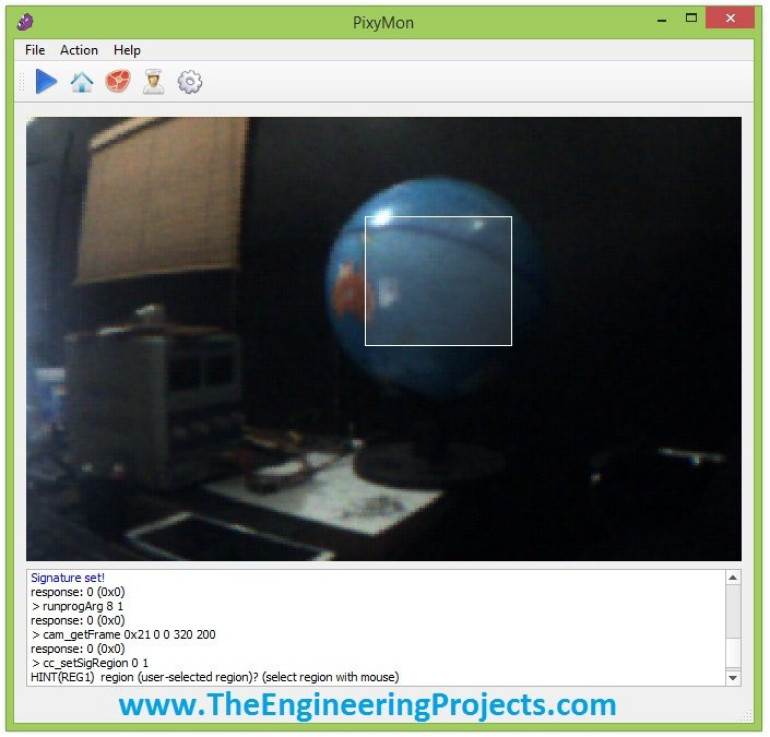Click the console scrollbar track
The height and width of the screenshot is (737, 770).
[733, 620]
